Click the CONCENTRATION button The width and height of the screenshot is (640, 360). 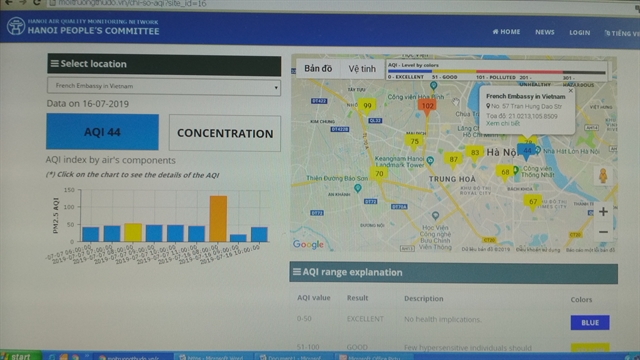click(225, 133)
